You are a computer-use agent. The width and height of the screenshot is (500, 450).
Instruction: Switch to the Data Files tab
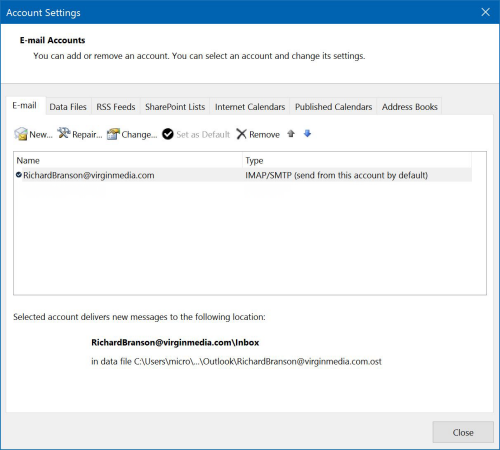pyautogui.click(x=68, y=107)
